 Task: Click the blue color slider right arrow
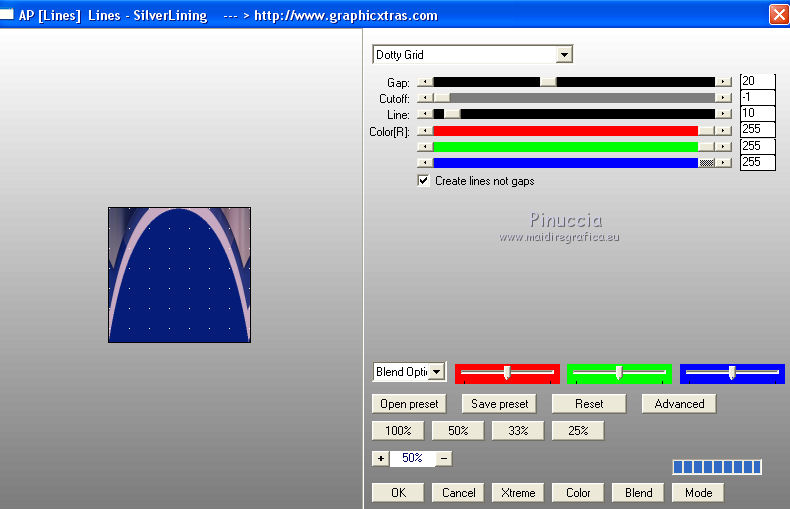(723, 163)
